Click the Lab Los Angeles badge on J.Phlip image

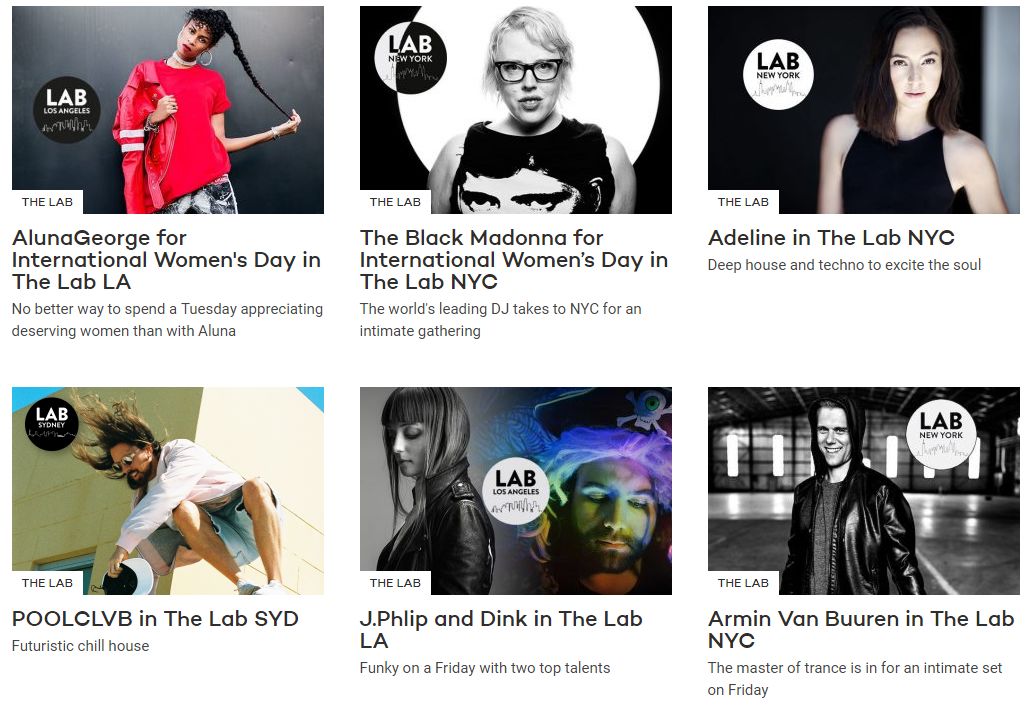[515, 490]
